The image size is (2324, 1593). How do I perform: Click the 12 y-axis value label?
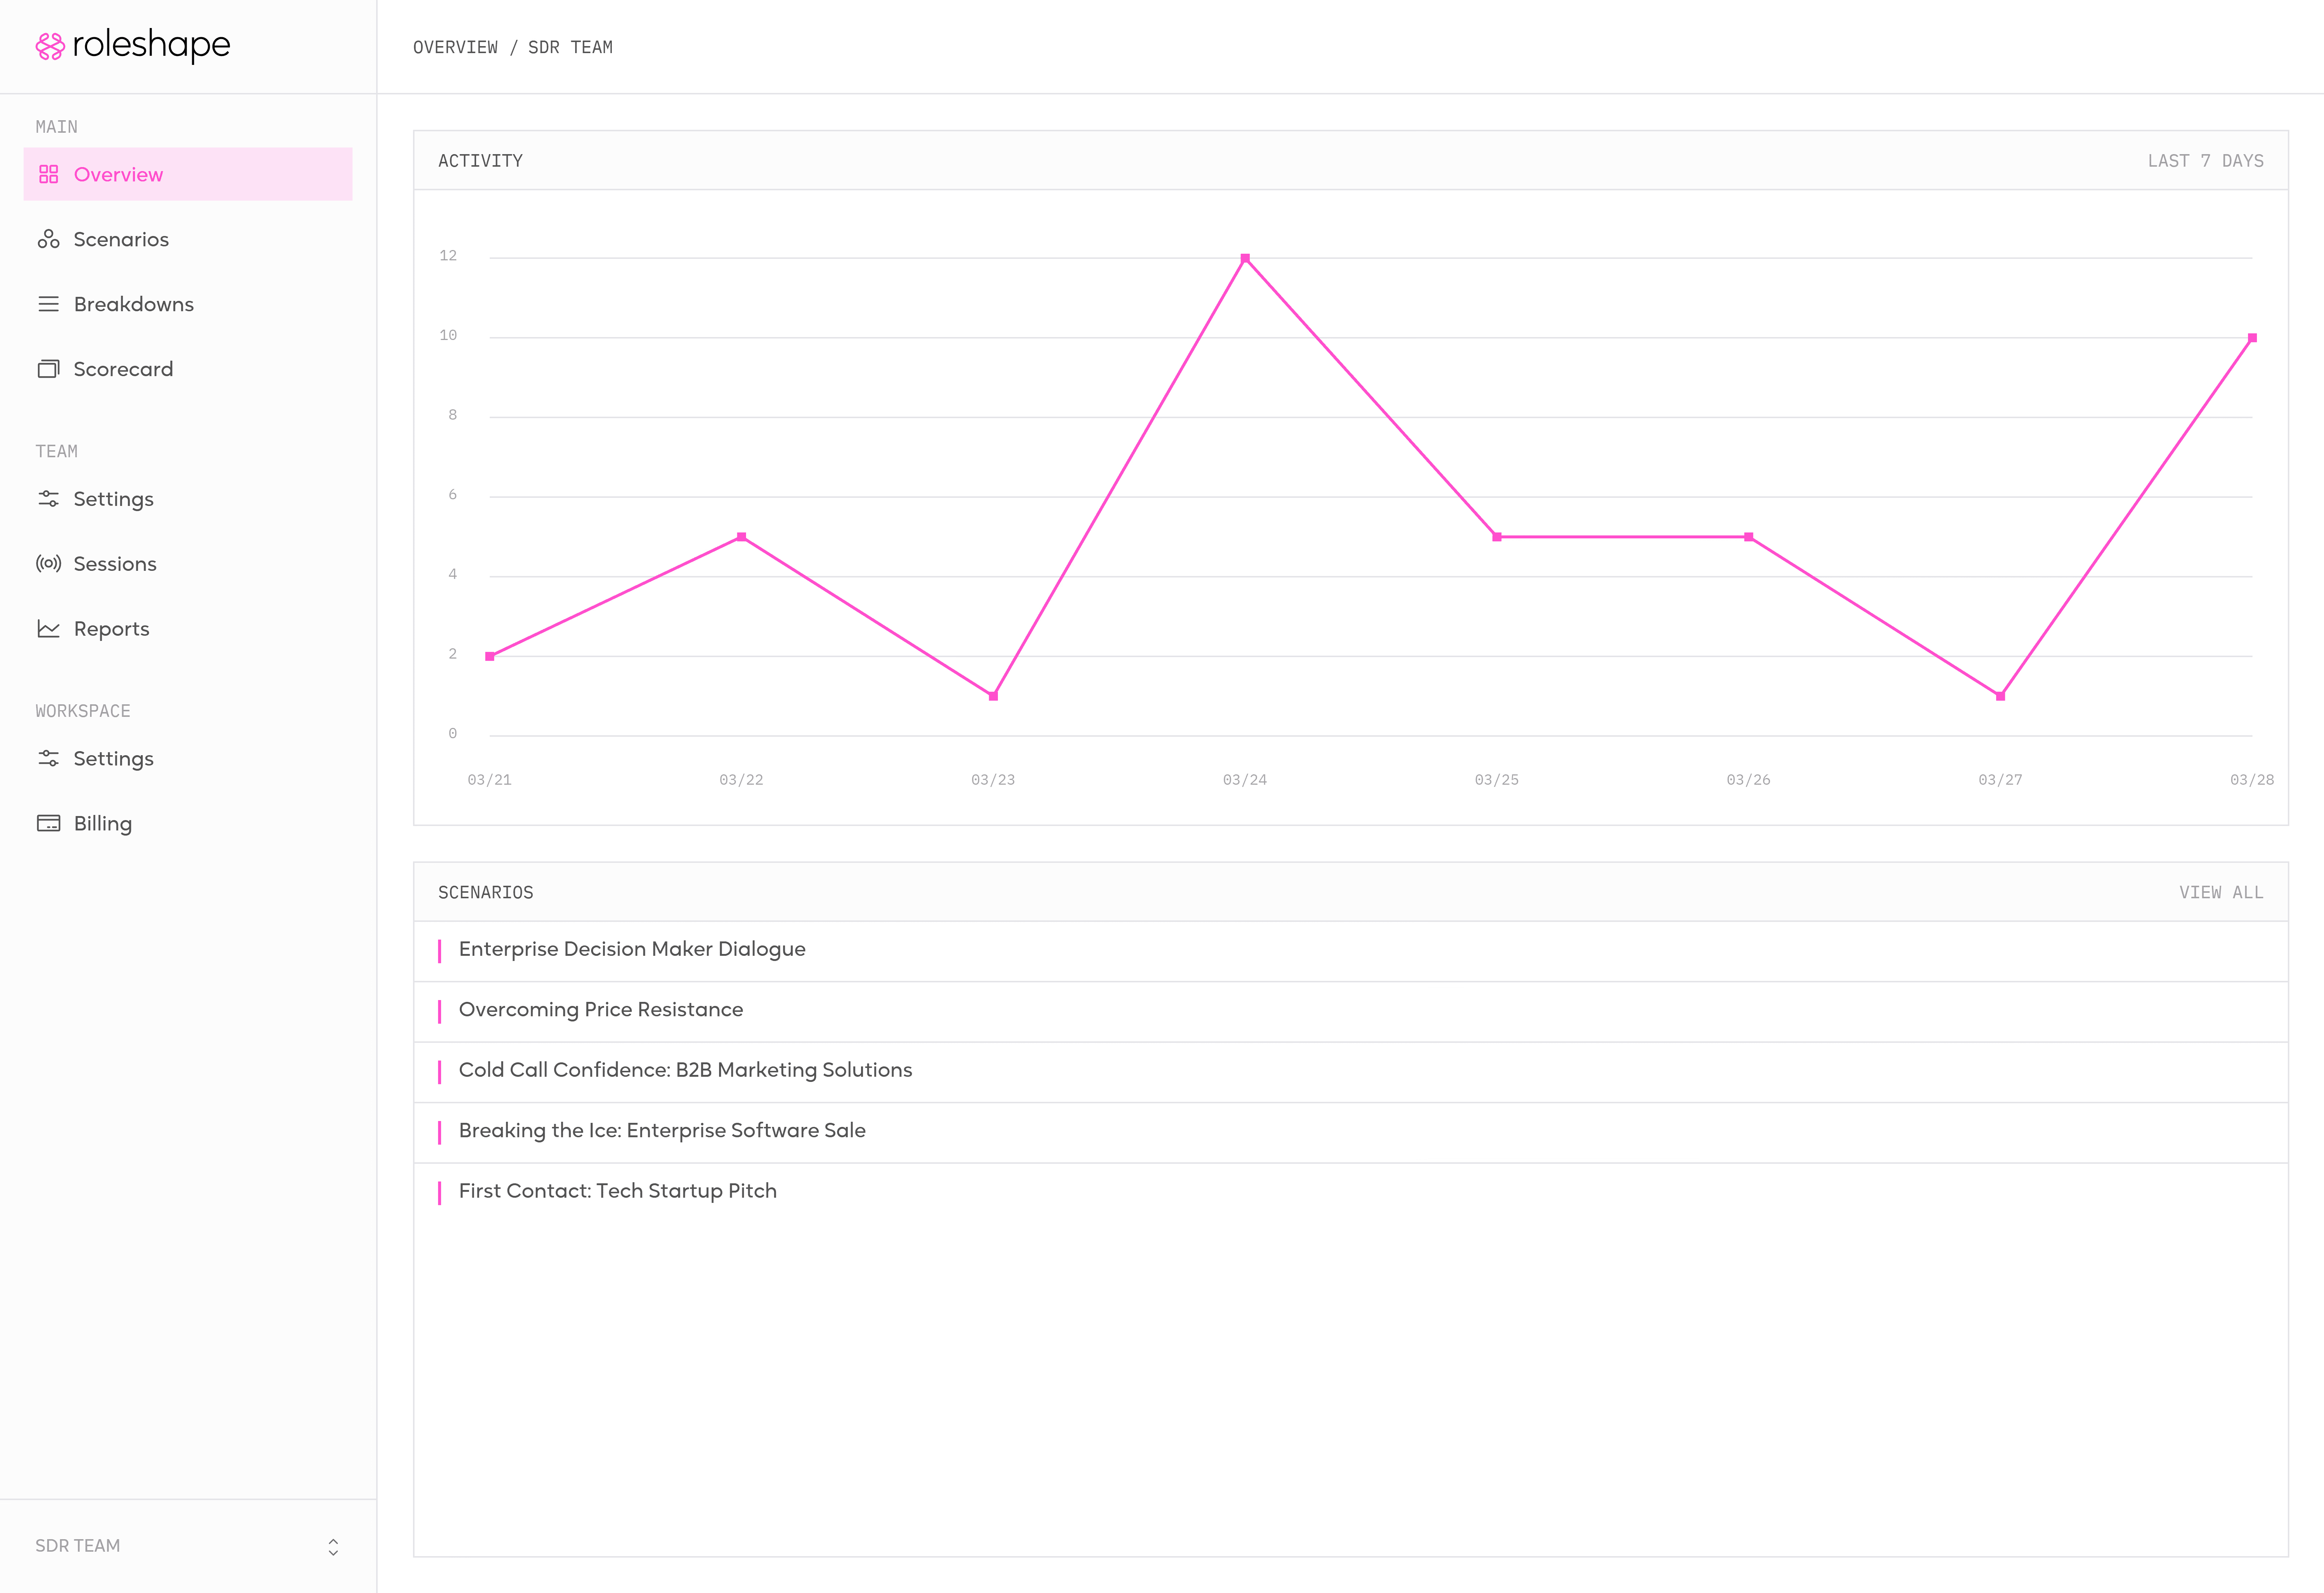448,256
